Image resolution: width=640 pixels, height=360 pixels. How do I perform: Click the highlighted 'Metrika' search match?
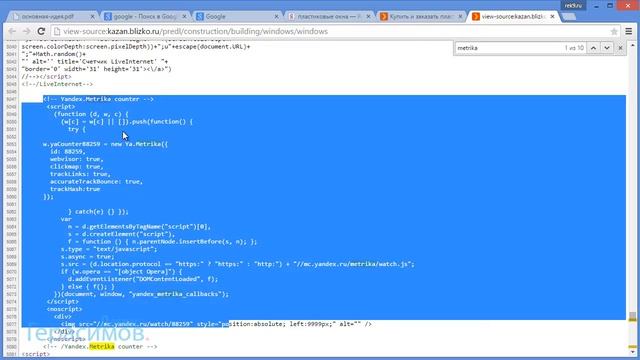(102, 347)
